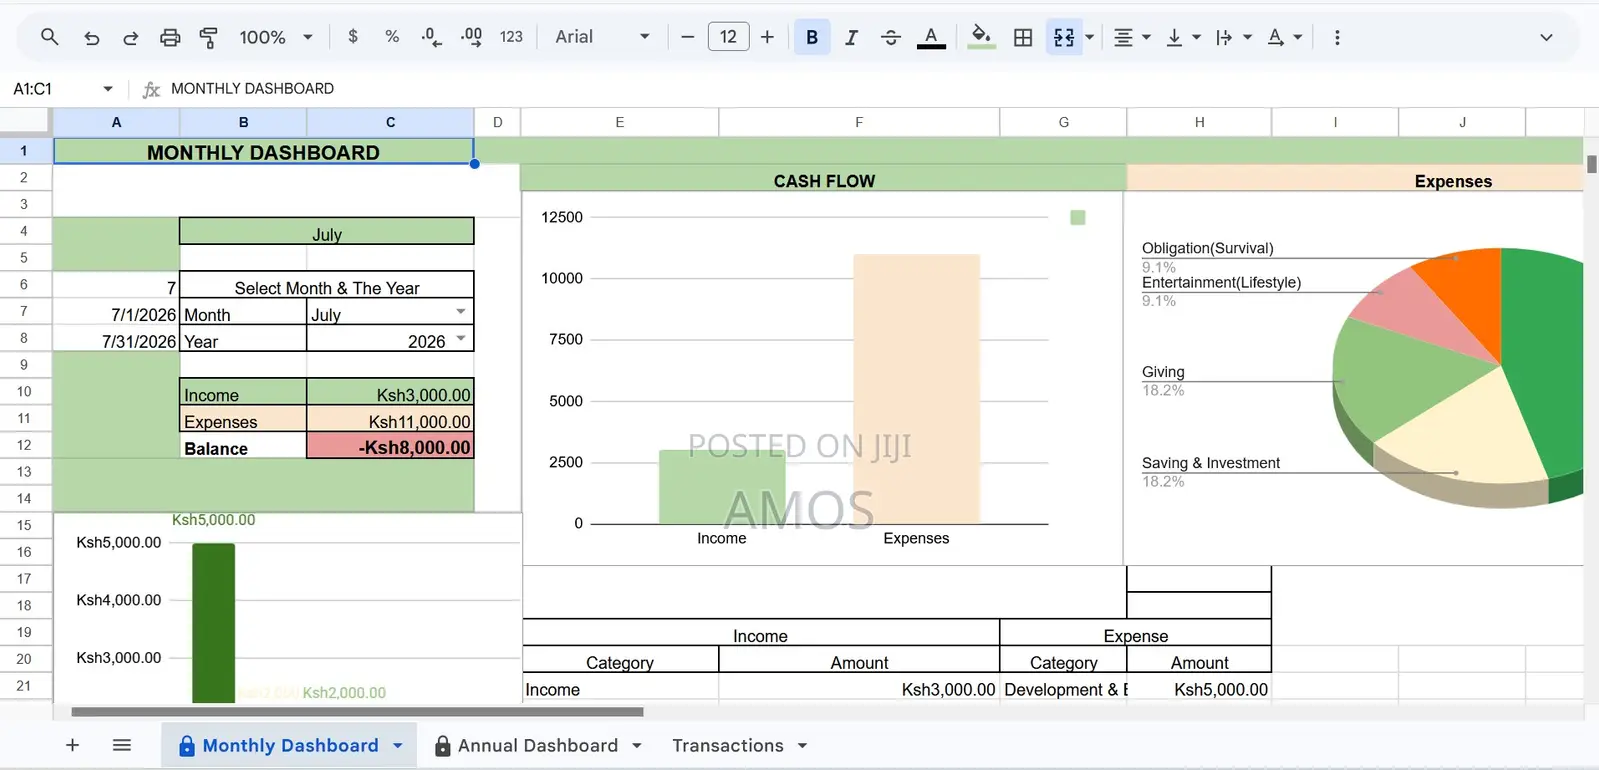Open Annual Dashboard tab menu arrow

[637, 745]
